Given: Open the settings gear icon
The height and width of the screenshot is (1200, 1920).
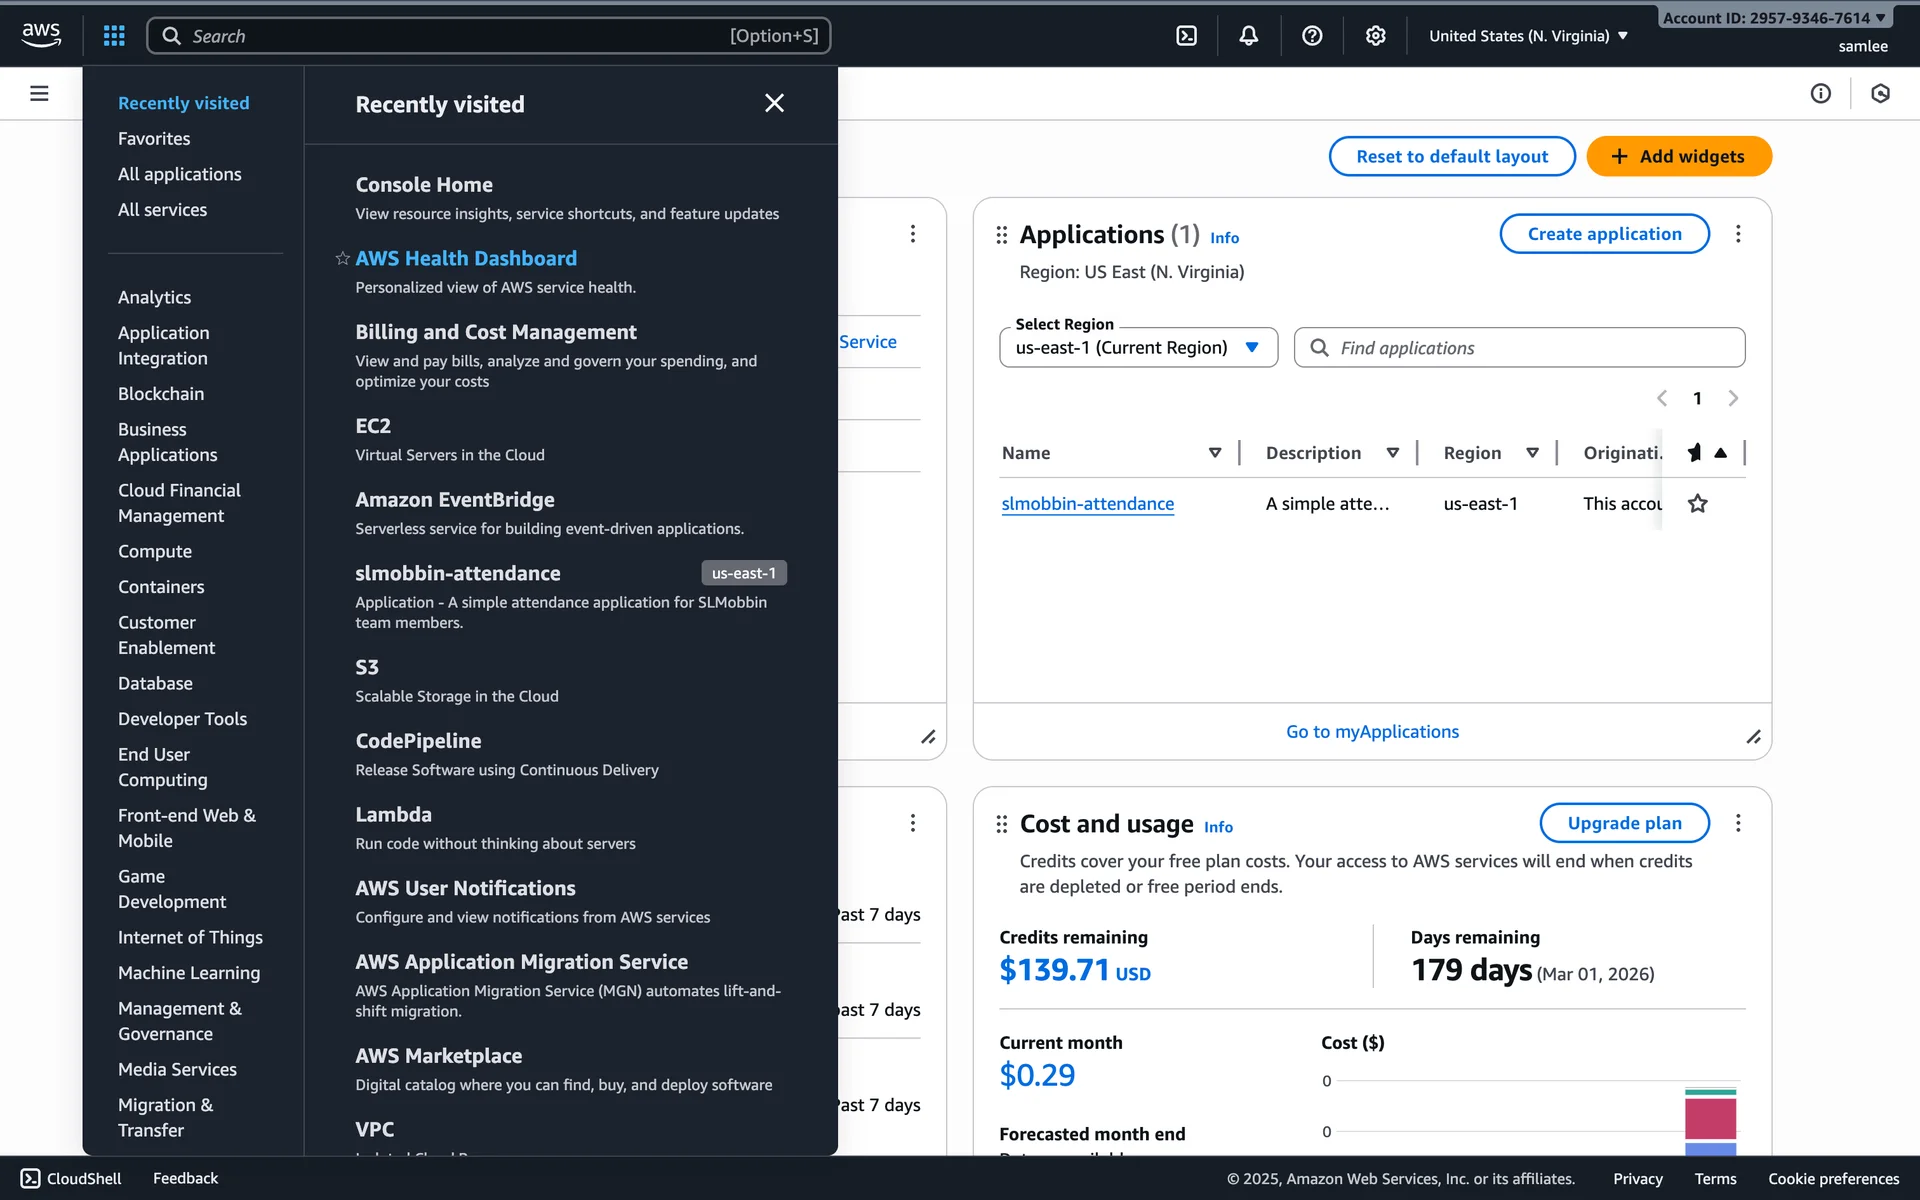Looking at the screenshot, I should click(x=1376, y=36).
